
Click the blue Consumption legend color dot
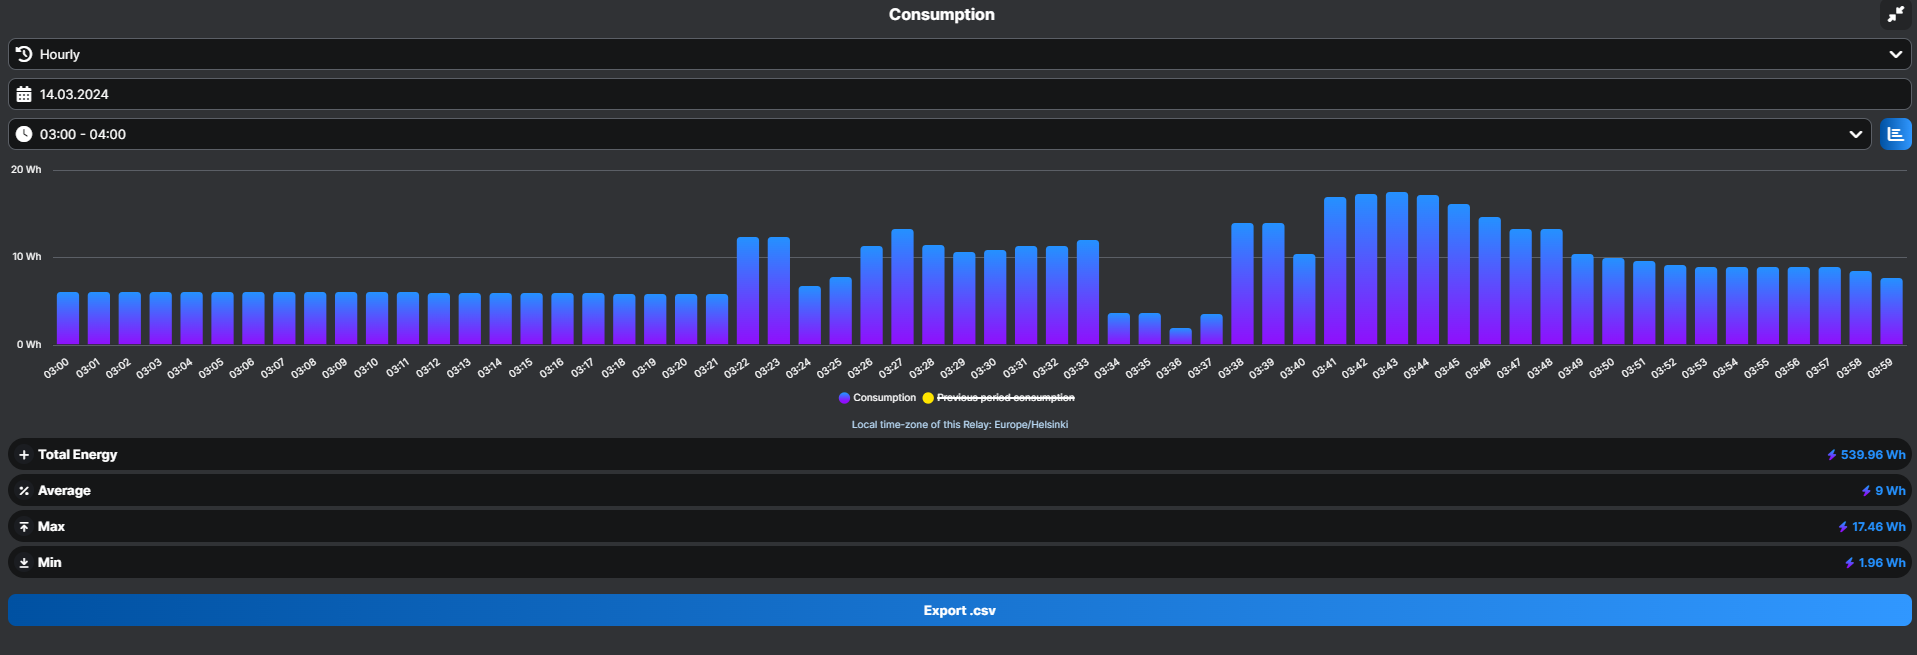[x=844, y=398]
